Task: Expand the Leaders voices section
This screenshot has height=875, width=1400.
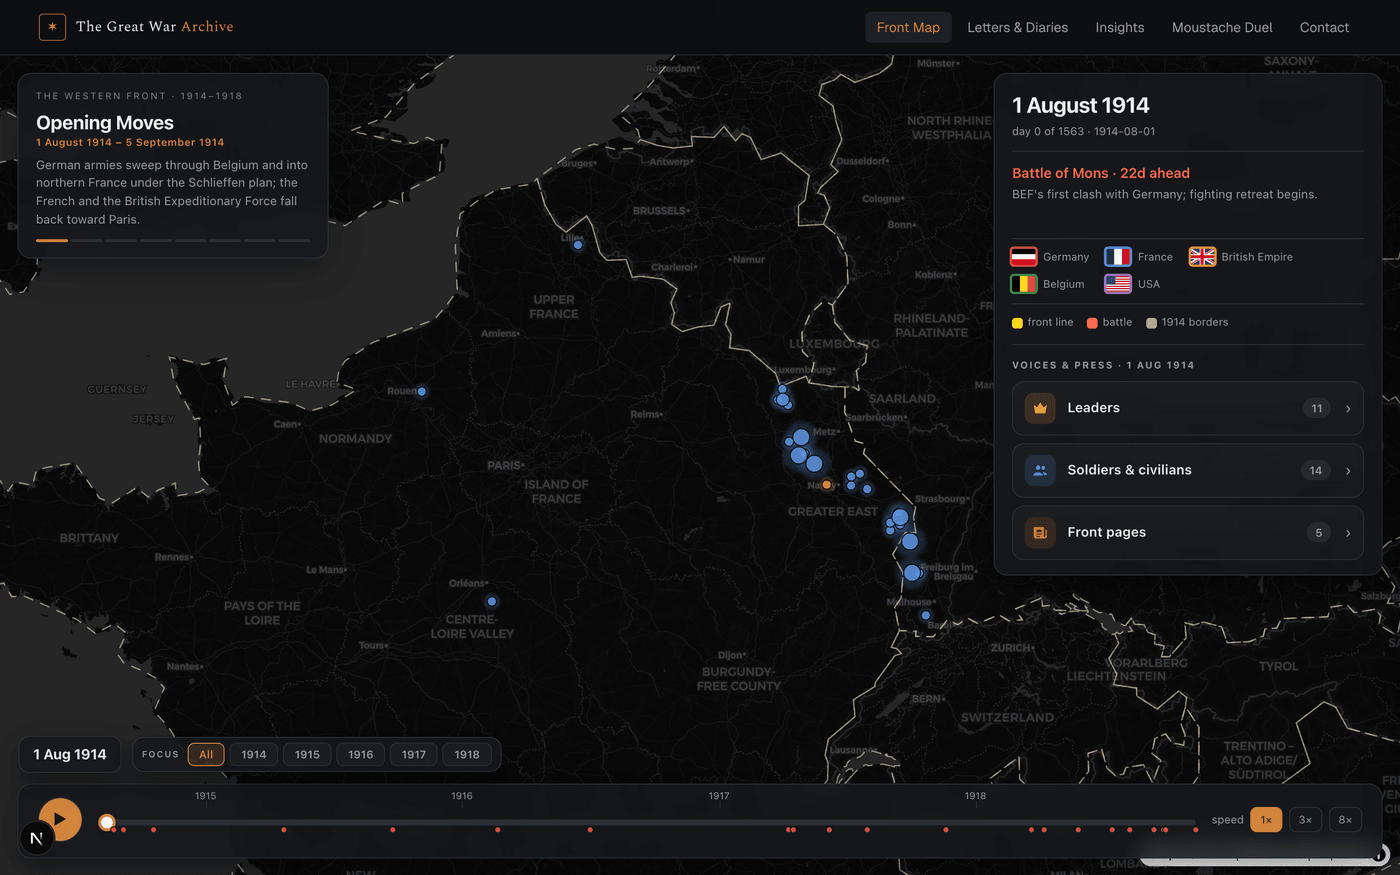Action: tap(1187, 408)
